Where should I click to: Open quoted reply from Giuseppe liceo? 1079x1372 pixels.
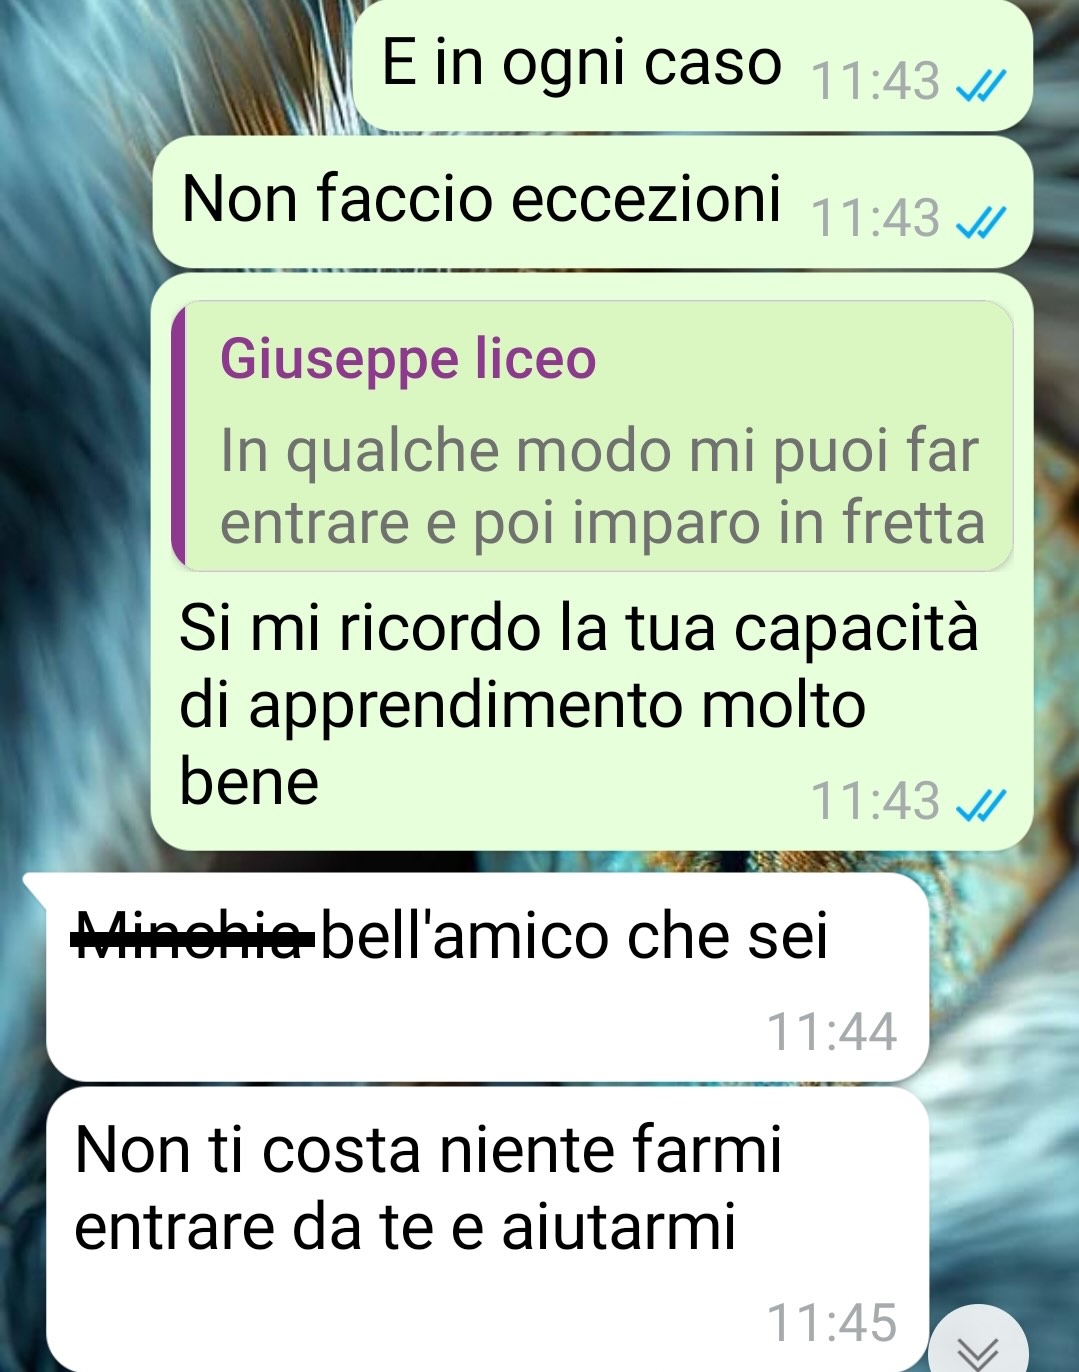pyautogui.click(x=593, y=436)
